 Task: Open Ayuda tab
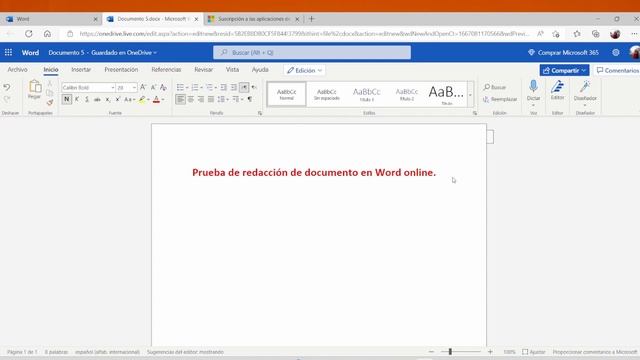260,70
